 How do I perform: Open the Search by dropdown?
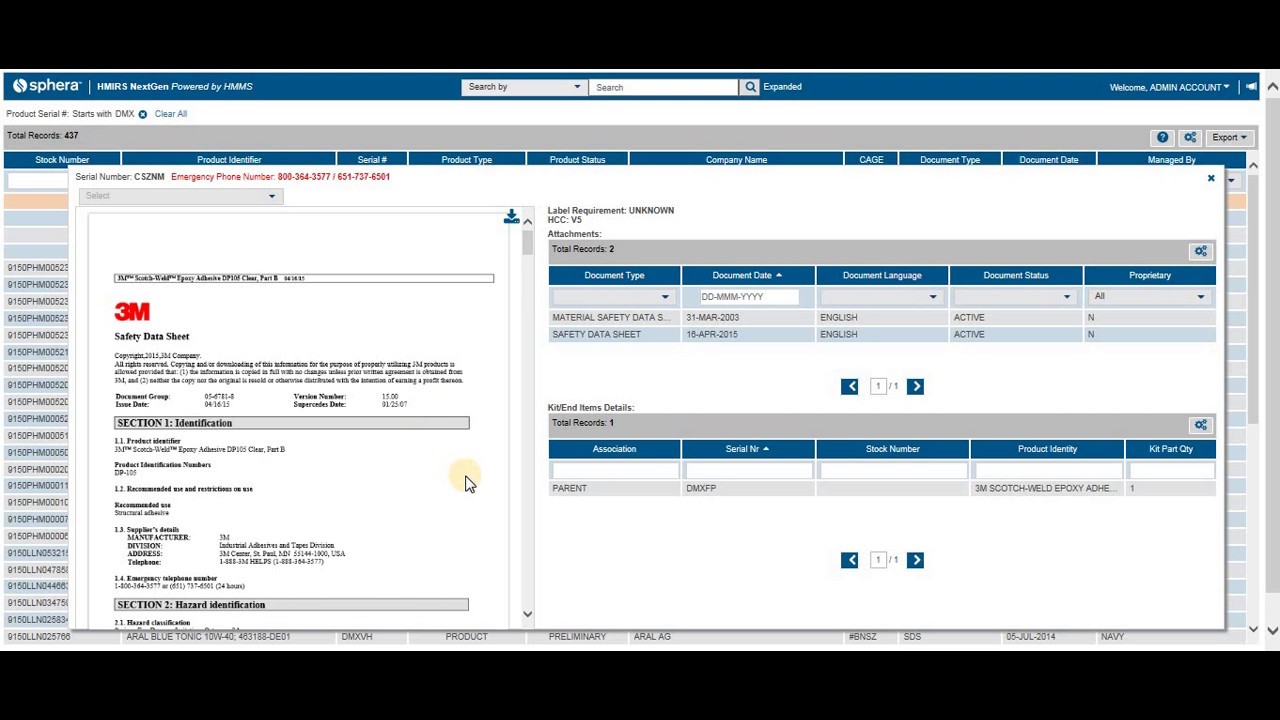point(523,87)
